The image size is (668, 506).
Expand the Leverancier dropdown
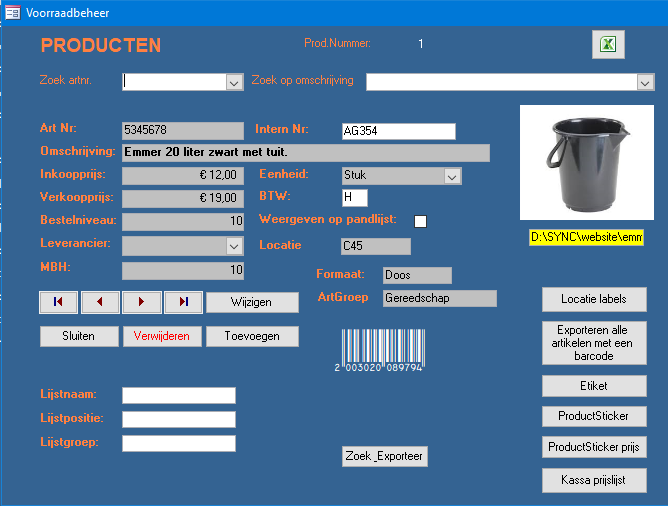click(234, 245)
